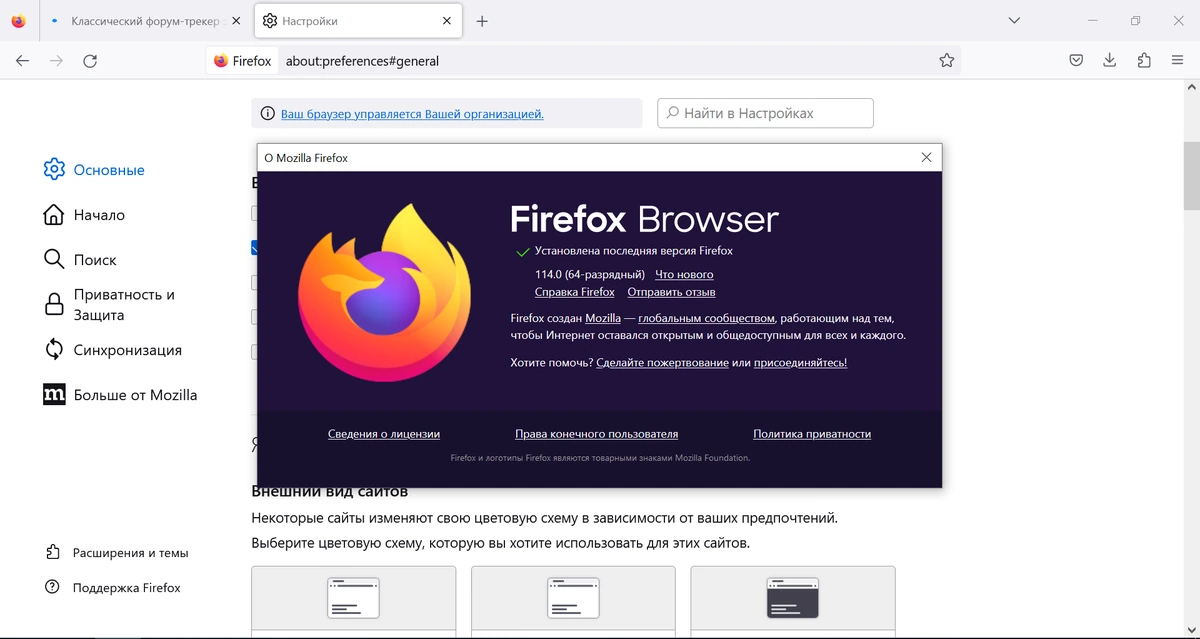Open Больше от Mozilla category

coord(121,395)
